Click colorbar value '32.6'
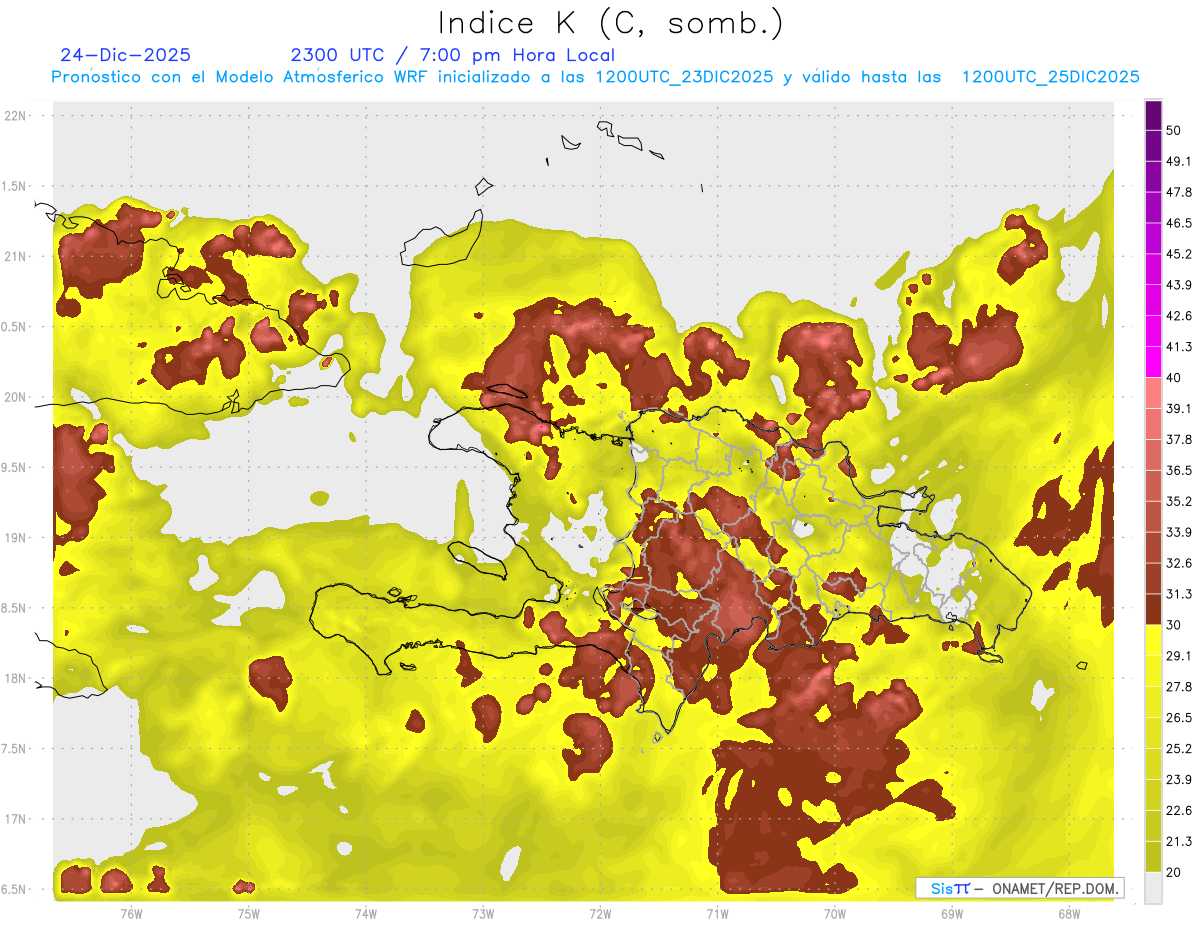 [1178, 563]
